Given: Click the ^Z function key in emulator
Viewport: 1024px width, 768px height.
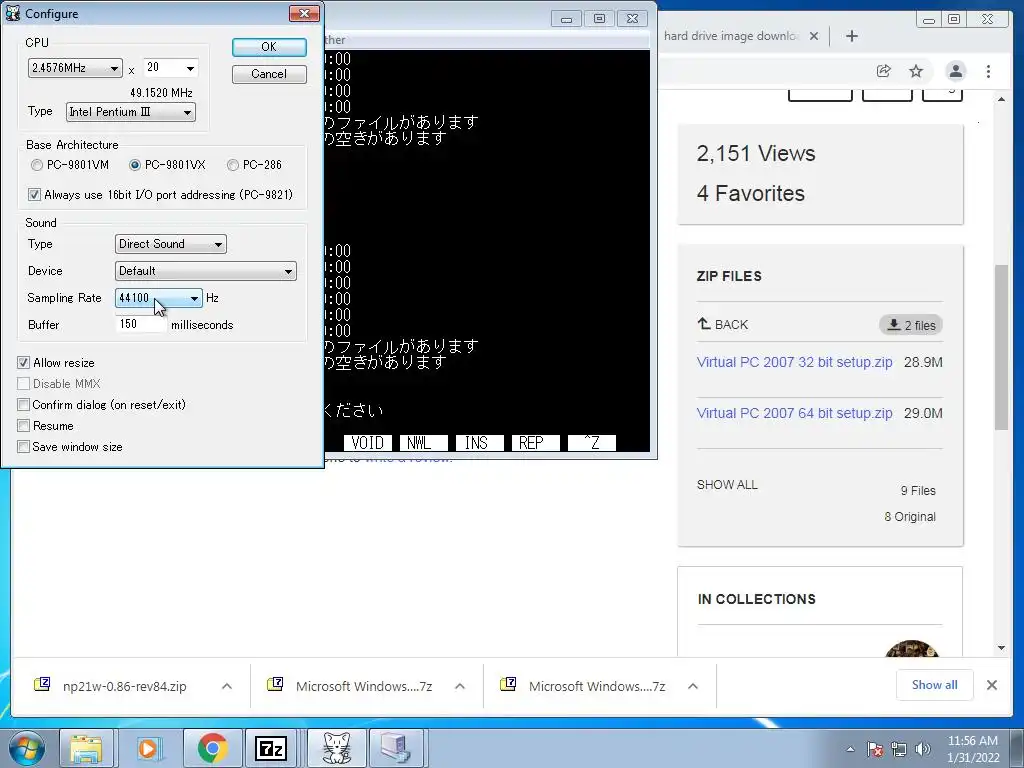Looking at the screenshot, I should pyautogui.click(x=592, y=443).
